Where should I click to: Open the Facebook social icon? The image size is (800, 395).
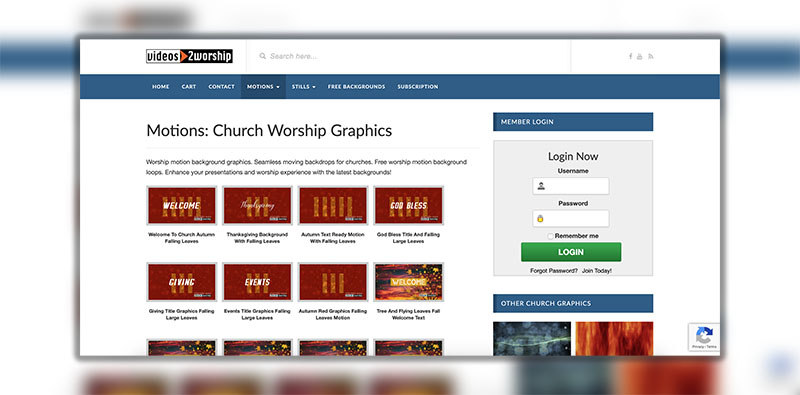631,56
